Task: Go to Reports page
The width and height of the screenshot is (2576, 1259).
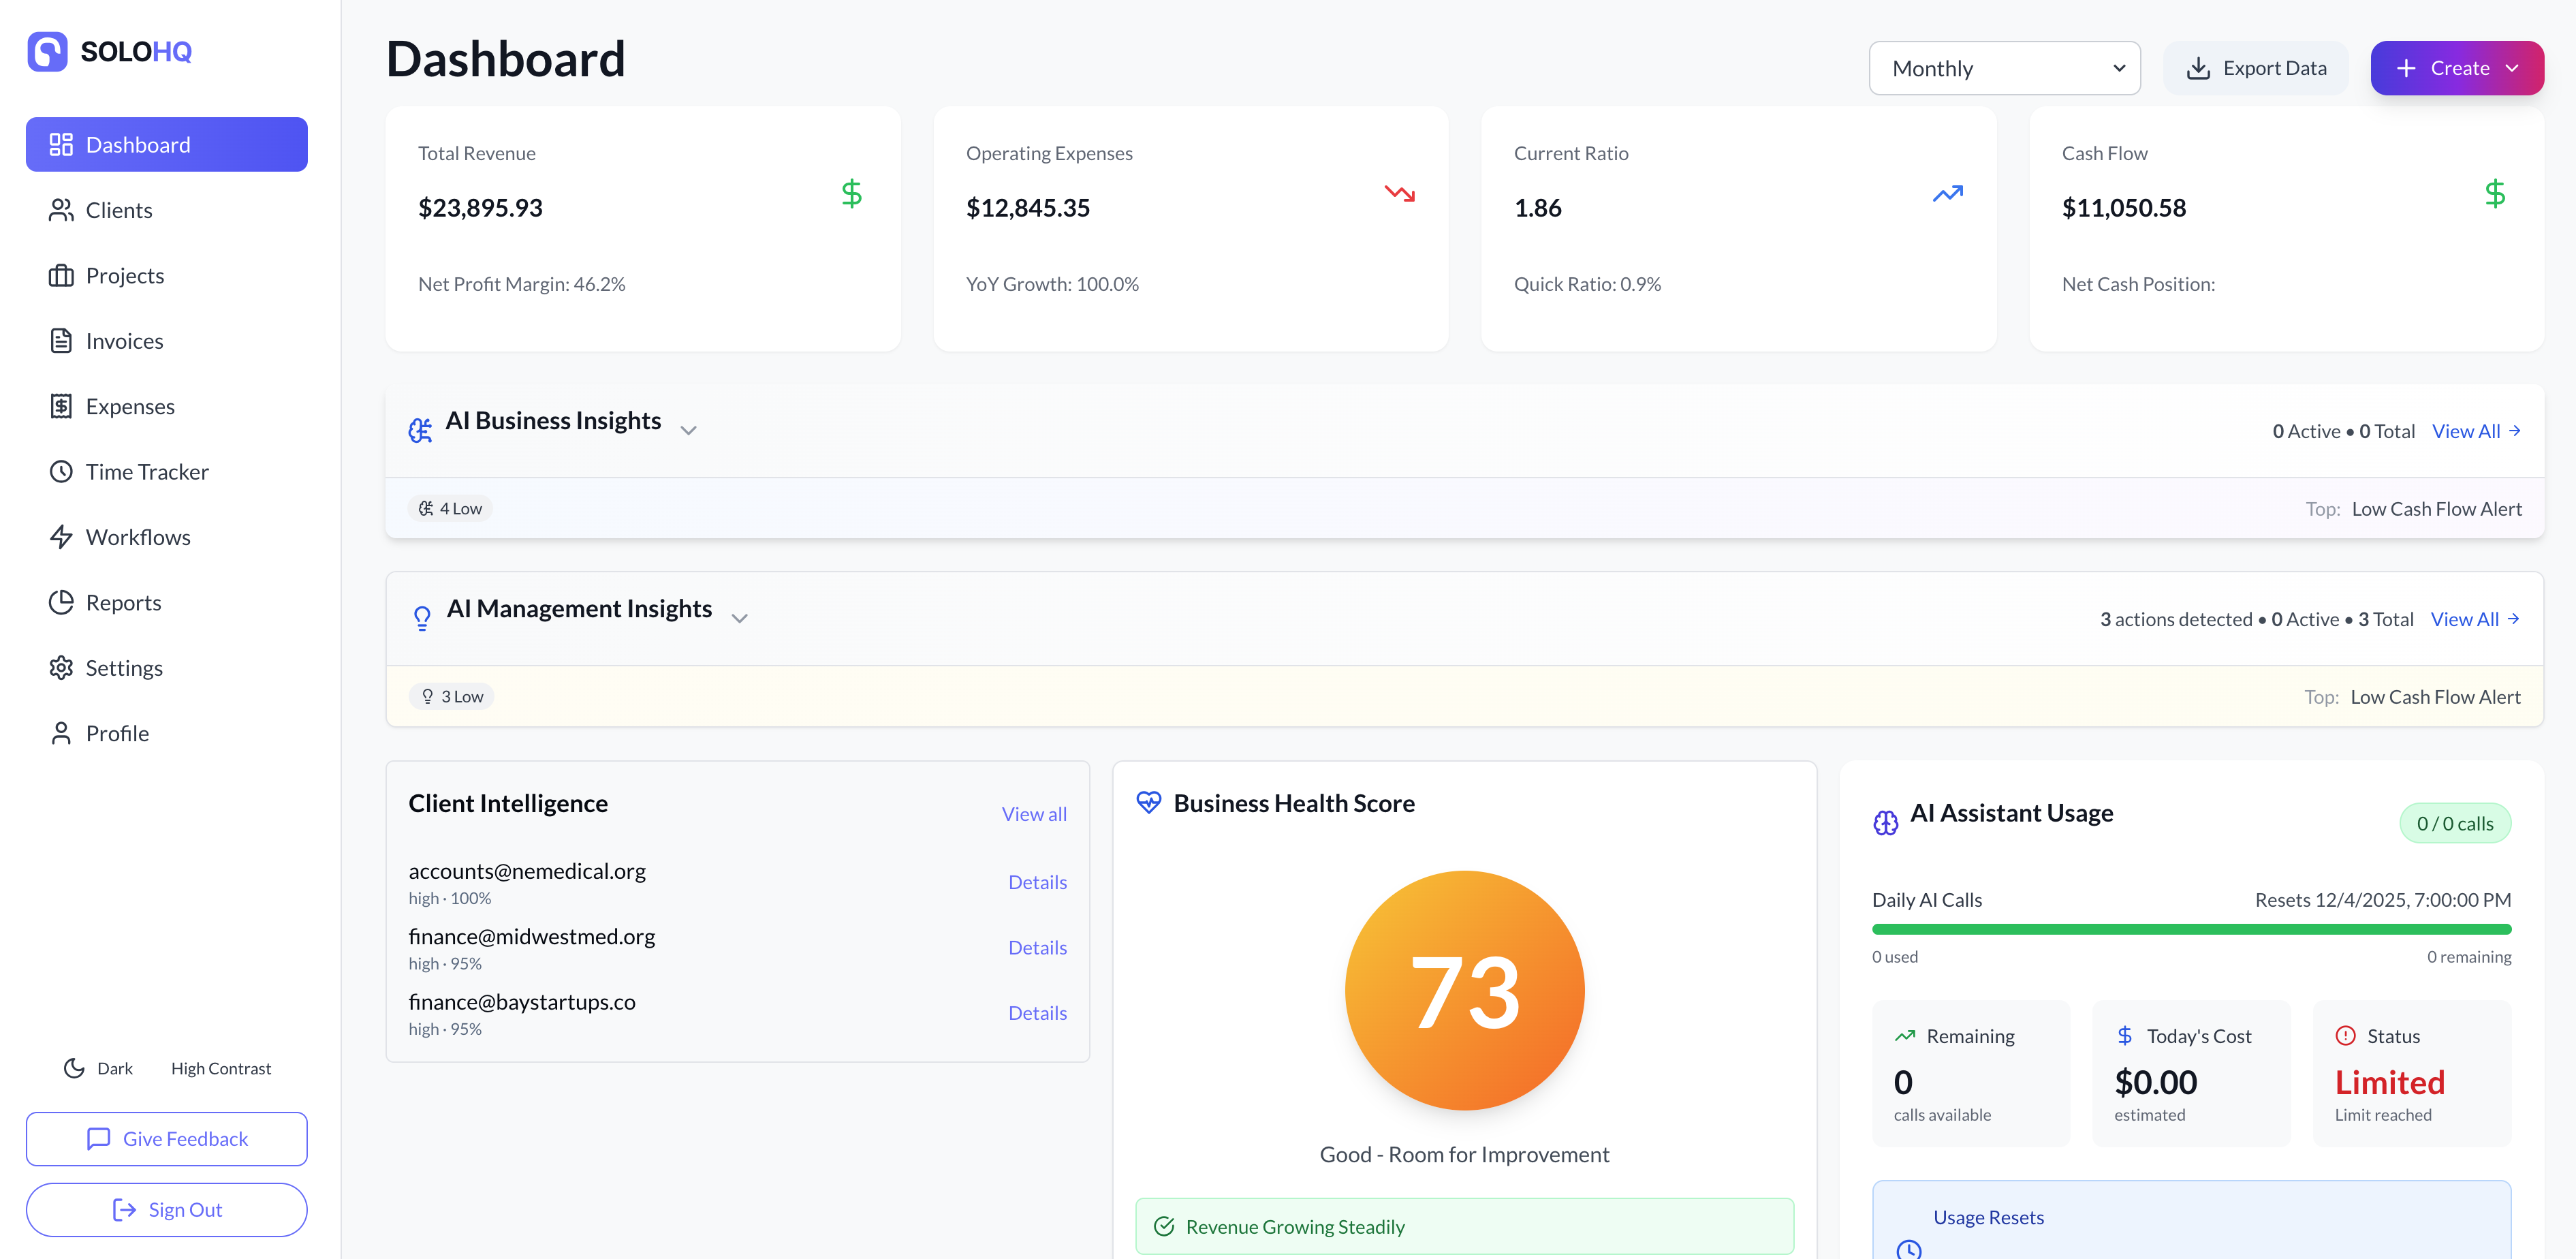Action: coord(167,602)
